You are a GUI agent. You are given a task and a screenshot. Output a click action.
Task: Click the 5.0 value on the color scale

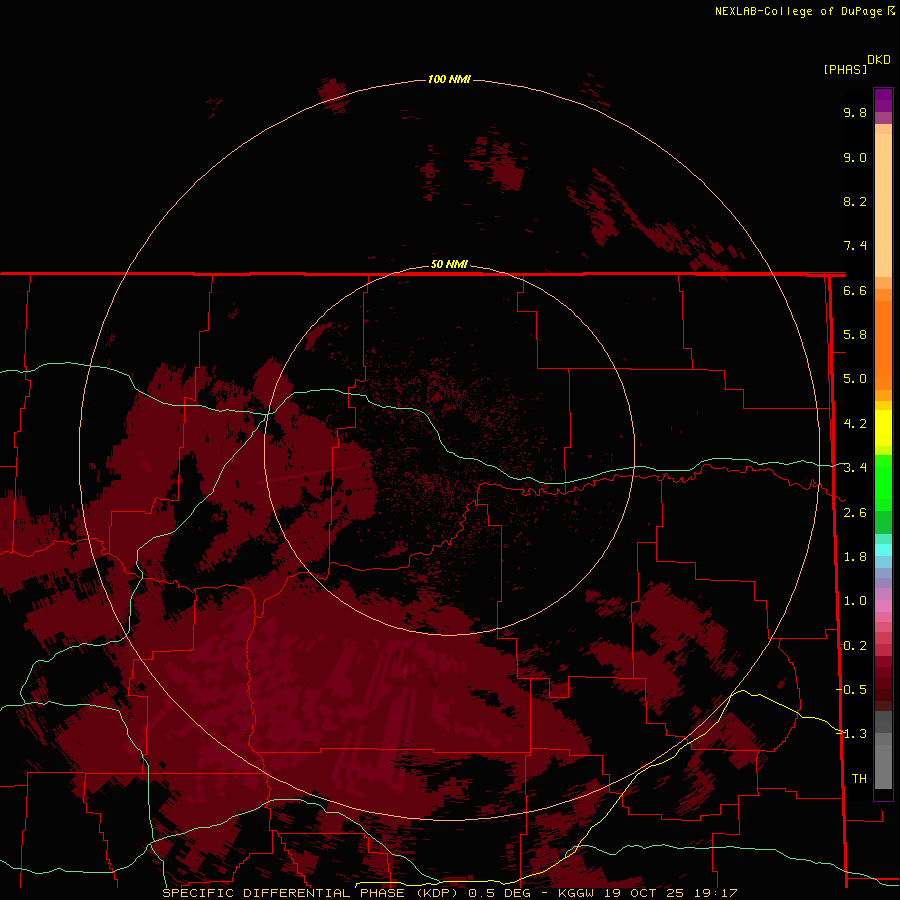tap(855, 379)
